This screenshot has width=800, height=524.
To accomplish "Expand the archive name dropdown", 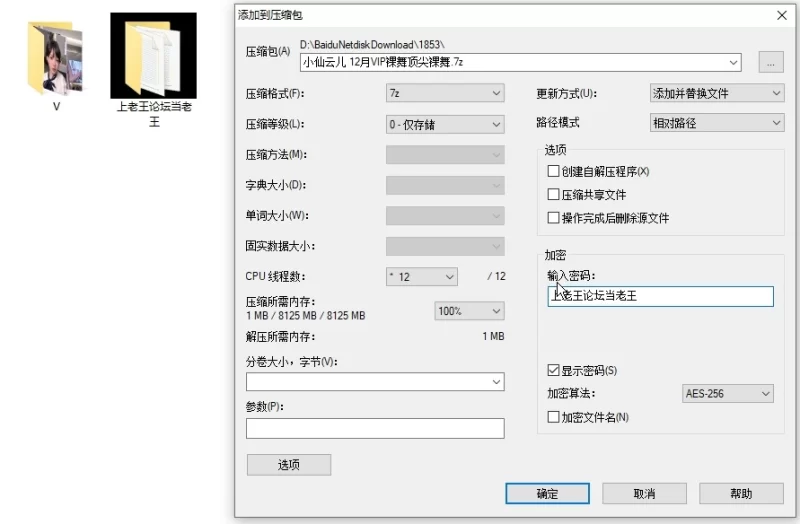I will click(x=733, y=63).
